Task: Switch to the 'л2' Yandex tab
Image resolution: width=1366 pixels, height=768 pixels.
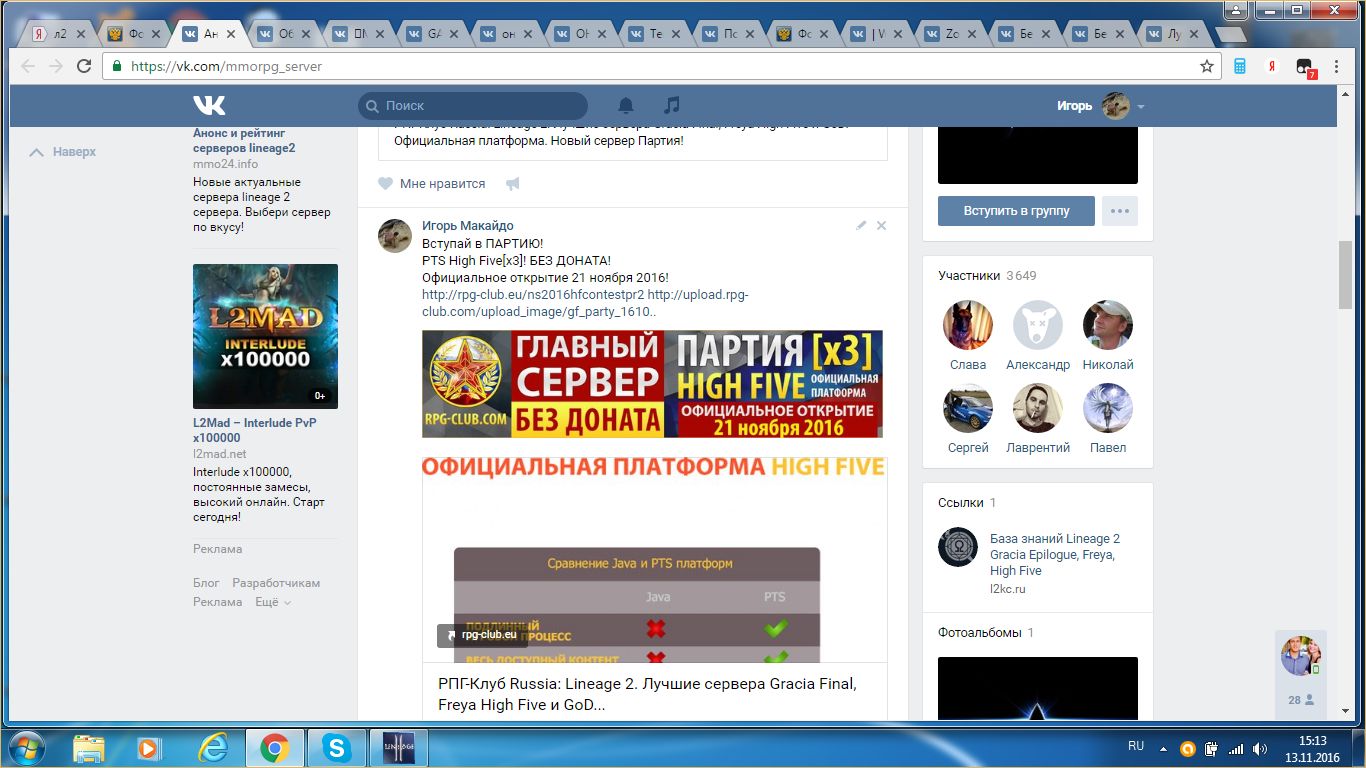Action: 58,34
